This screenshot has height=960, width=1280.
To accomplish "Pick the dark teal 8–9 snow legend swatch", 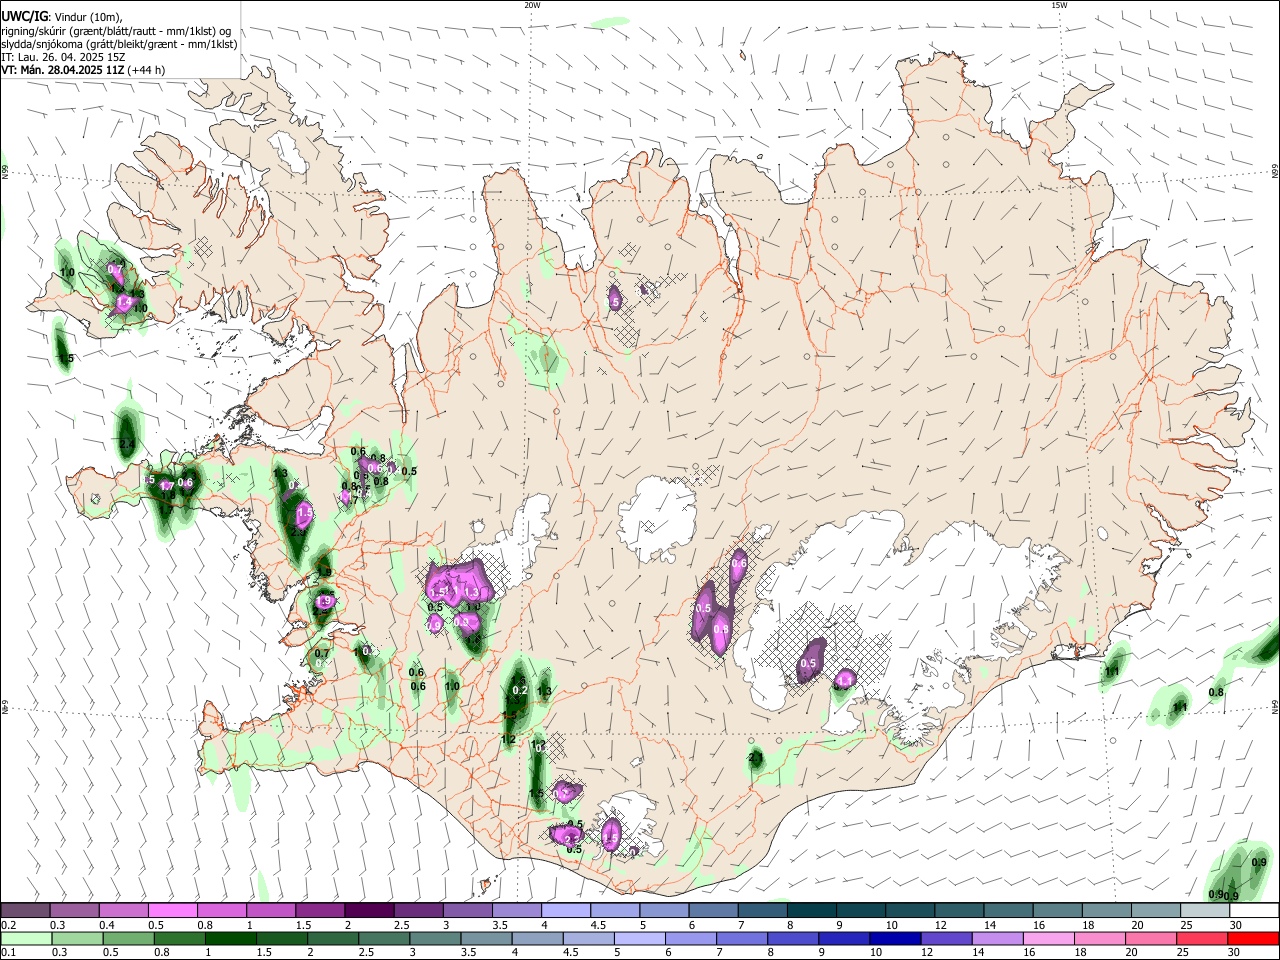I will pyautogui.click(x=812, y=911).
